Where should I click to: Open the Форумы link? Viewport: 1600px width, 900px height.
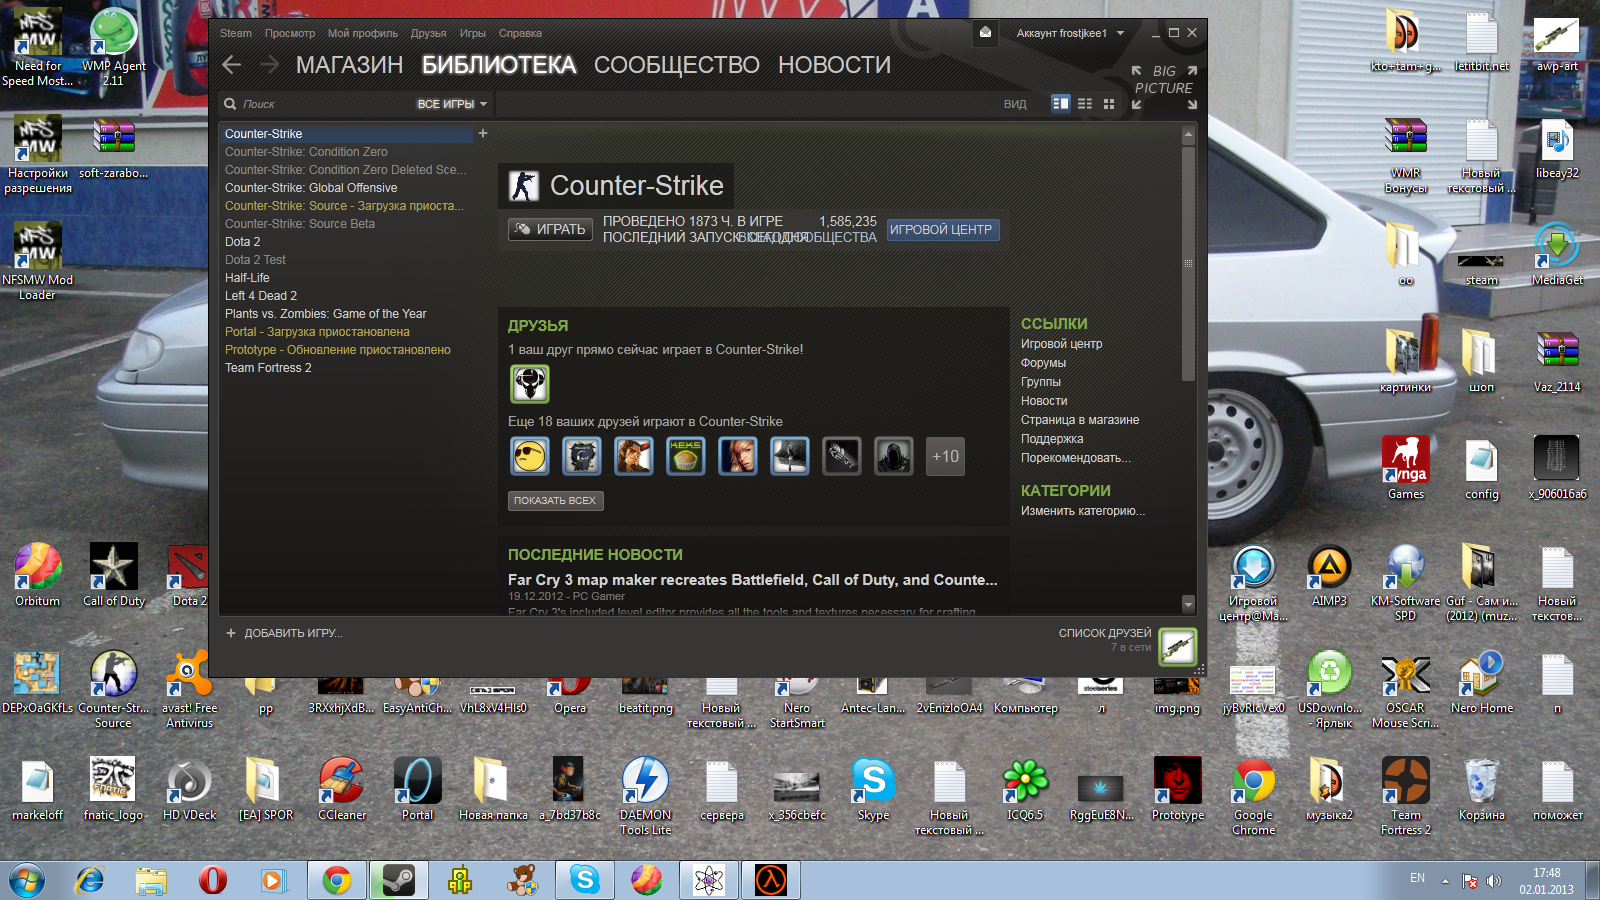(1043, 363)
